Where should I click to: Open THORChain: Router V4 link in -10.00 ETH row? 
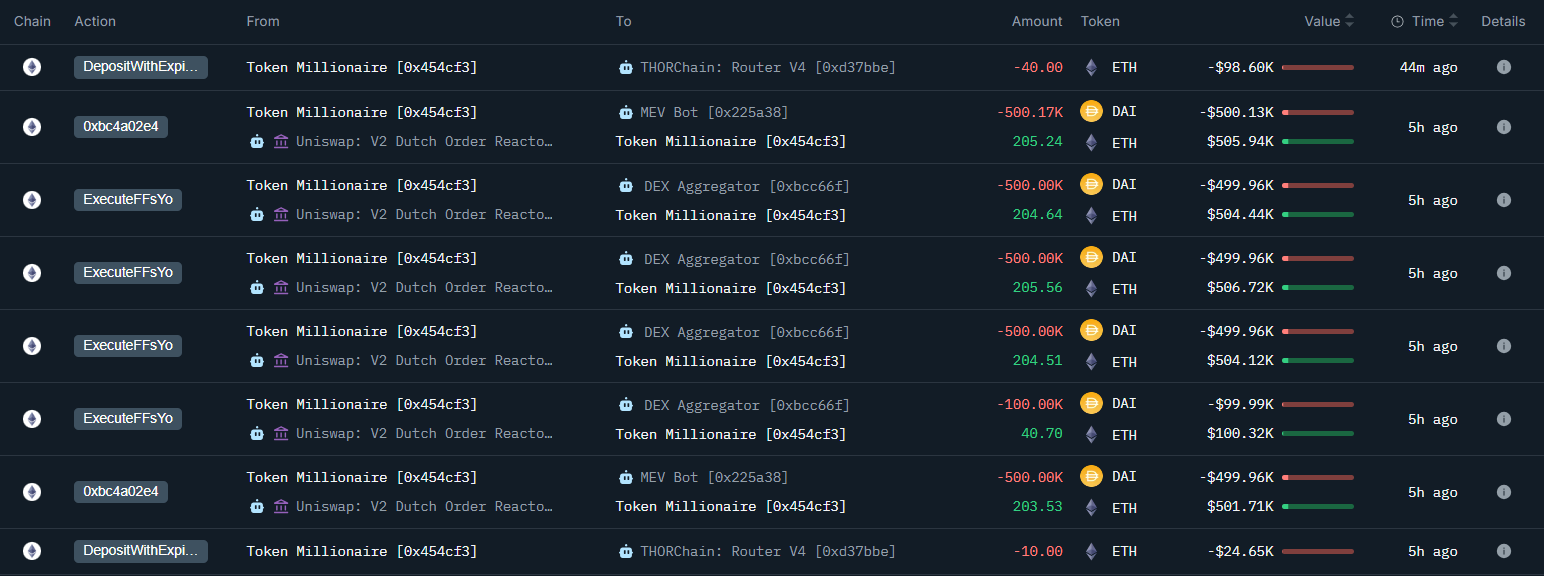[768, 551]
